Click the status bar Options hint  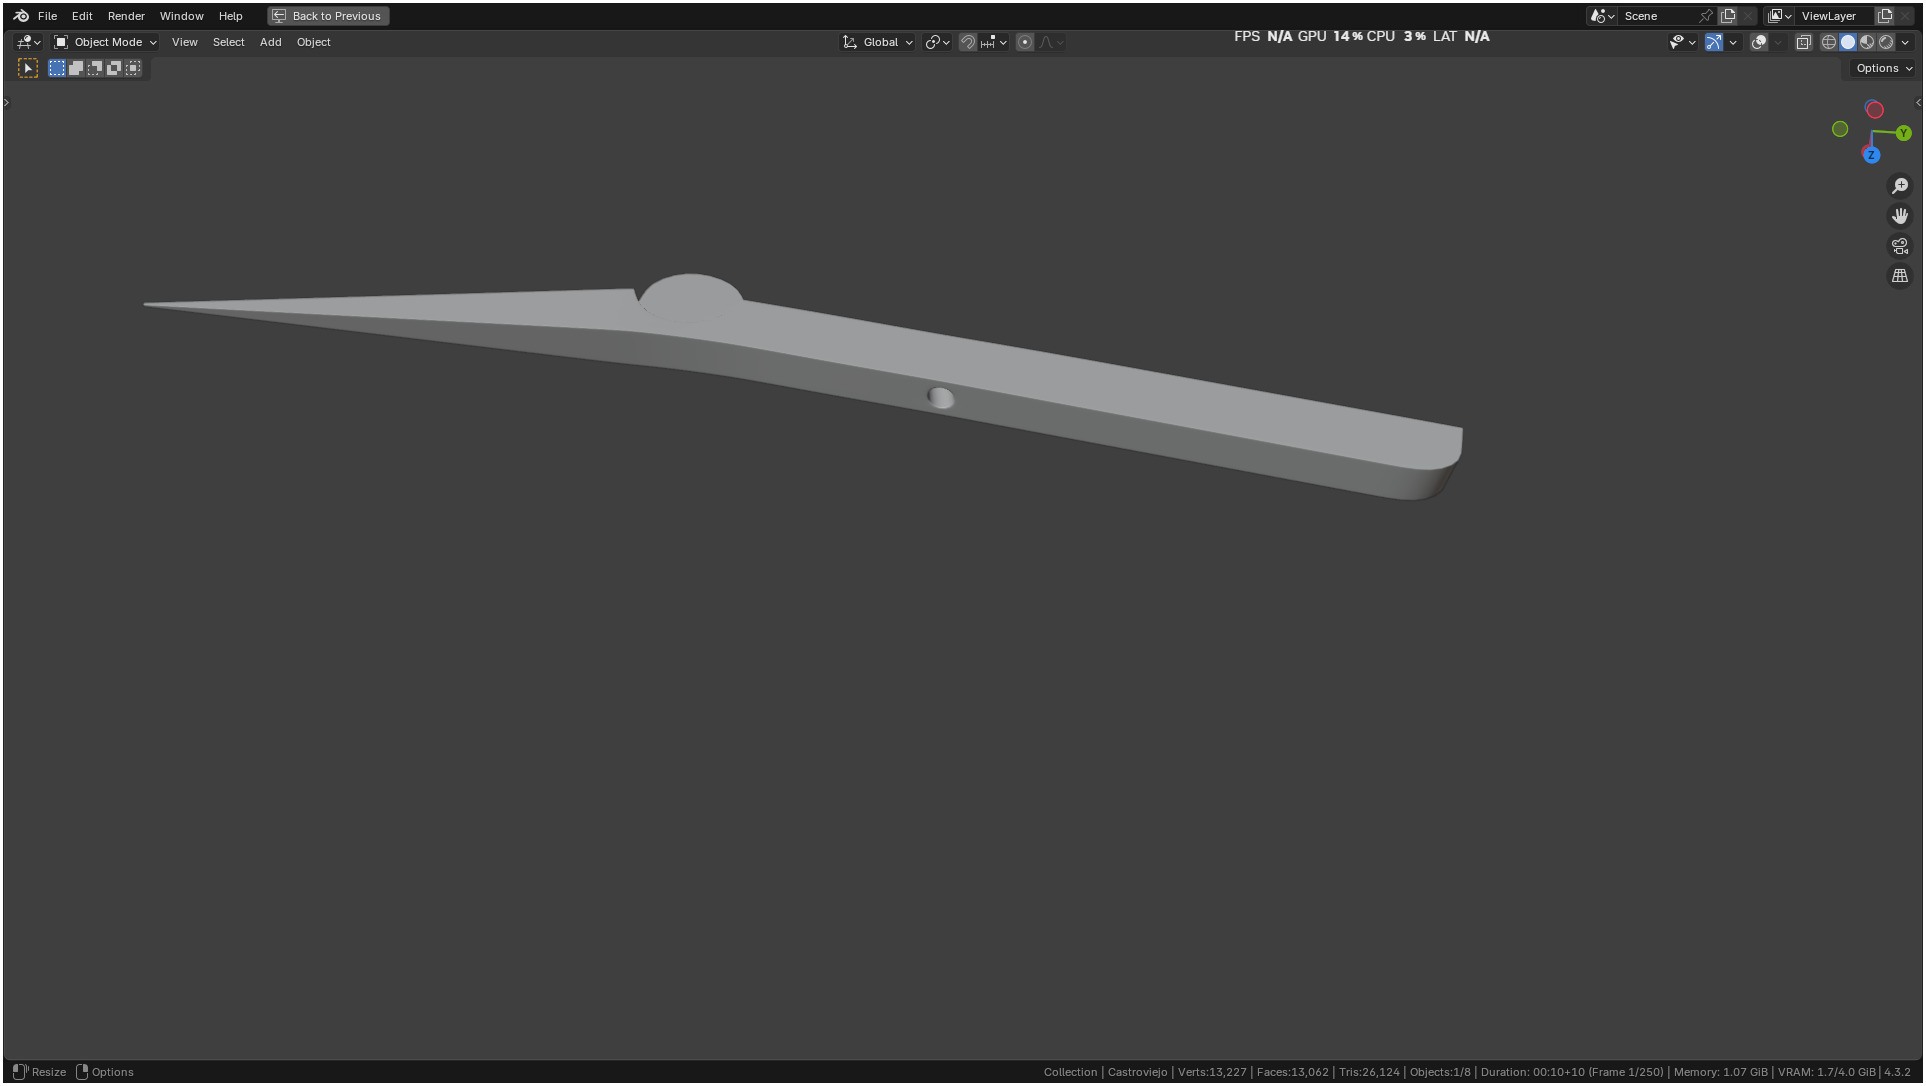click(105, 1072)
